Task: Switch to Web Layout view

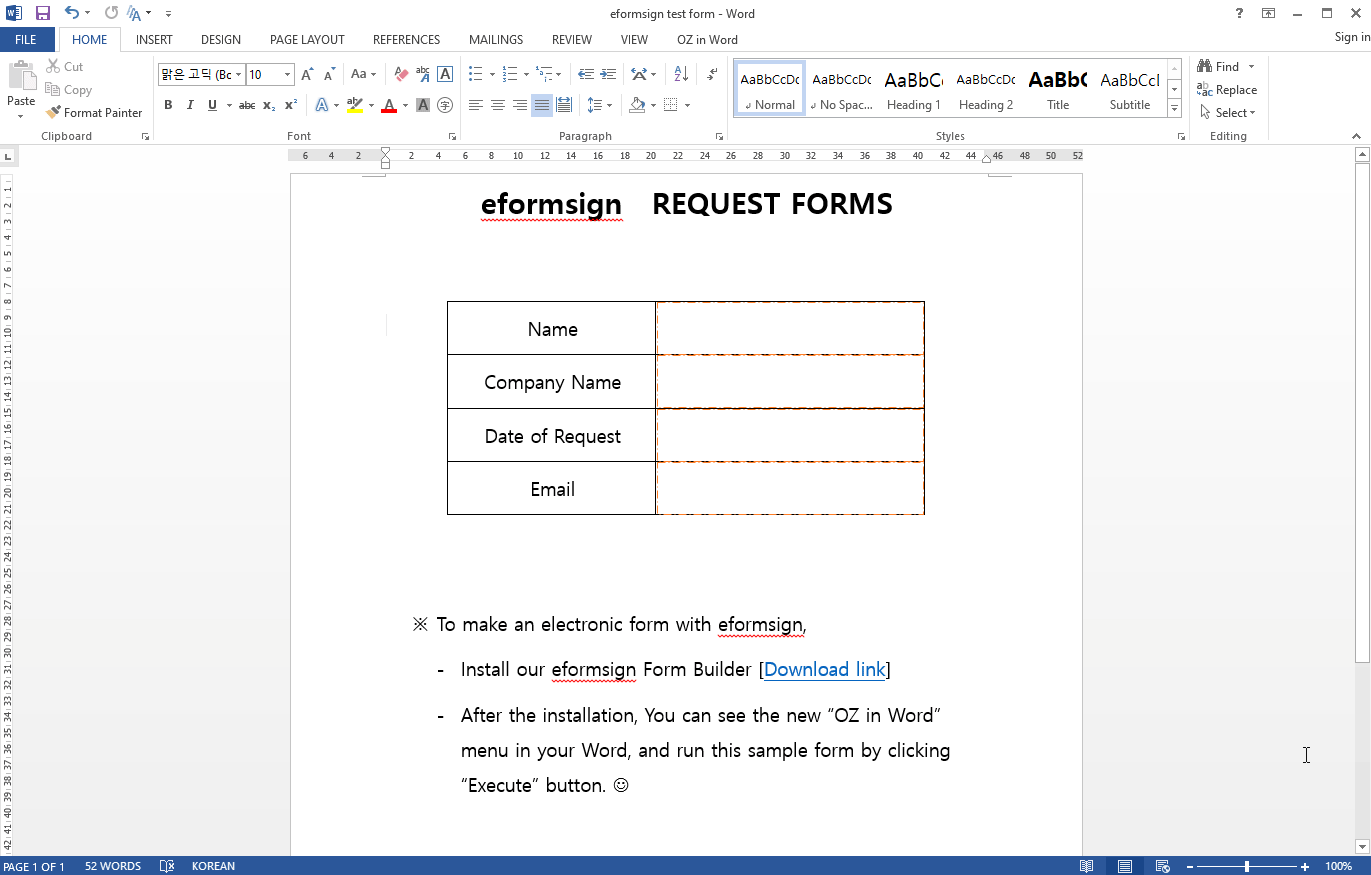Action: pos(1163,866)
